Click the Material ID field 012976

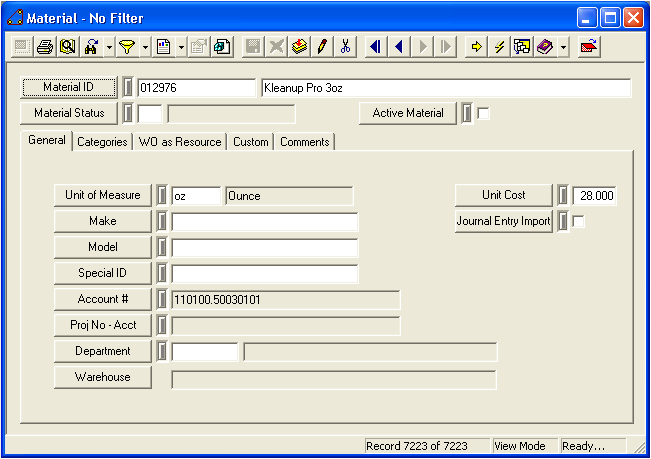[196, 88]
